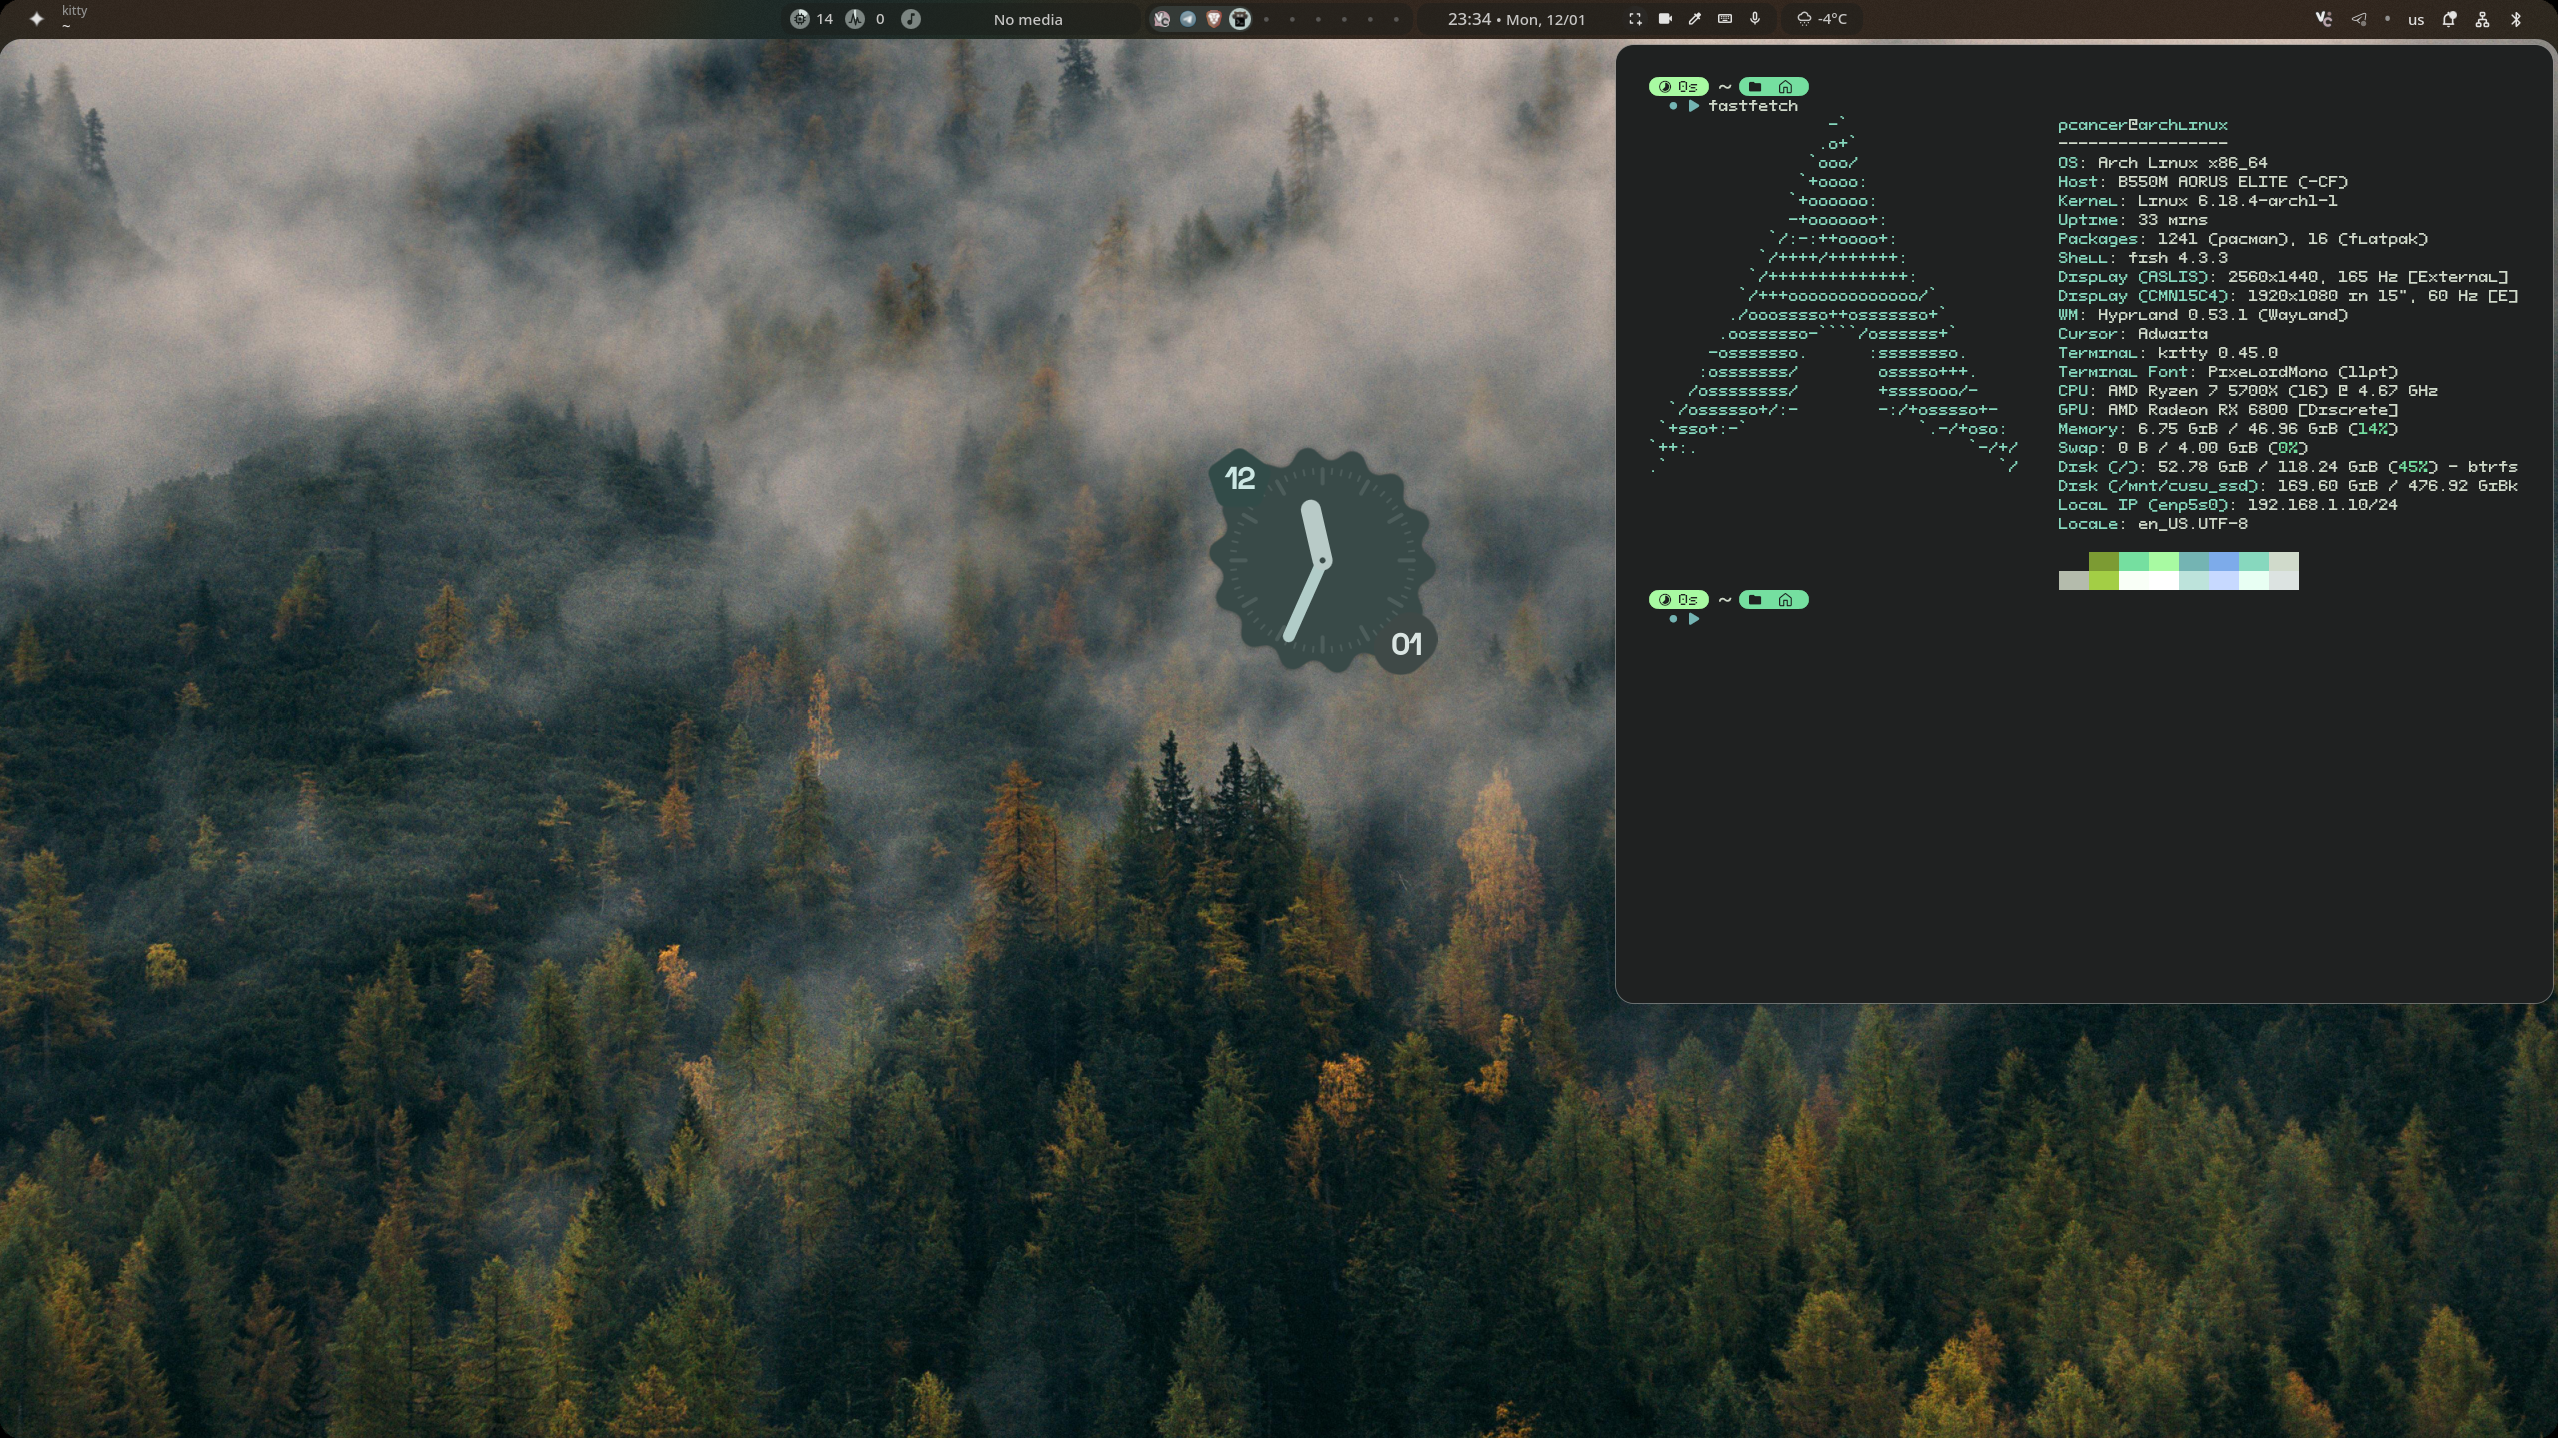Switch to the Brave browser taskbar icon
Viewport: 2558px width, 1438px height.
click(1213, 19)
